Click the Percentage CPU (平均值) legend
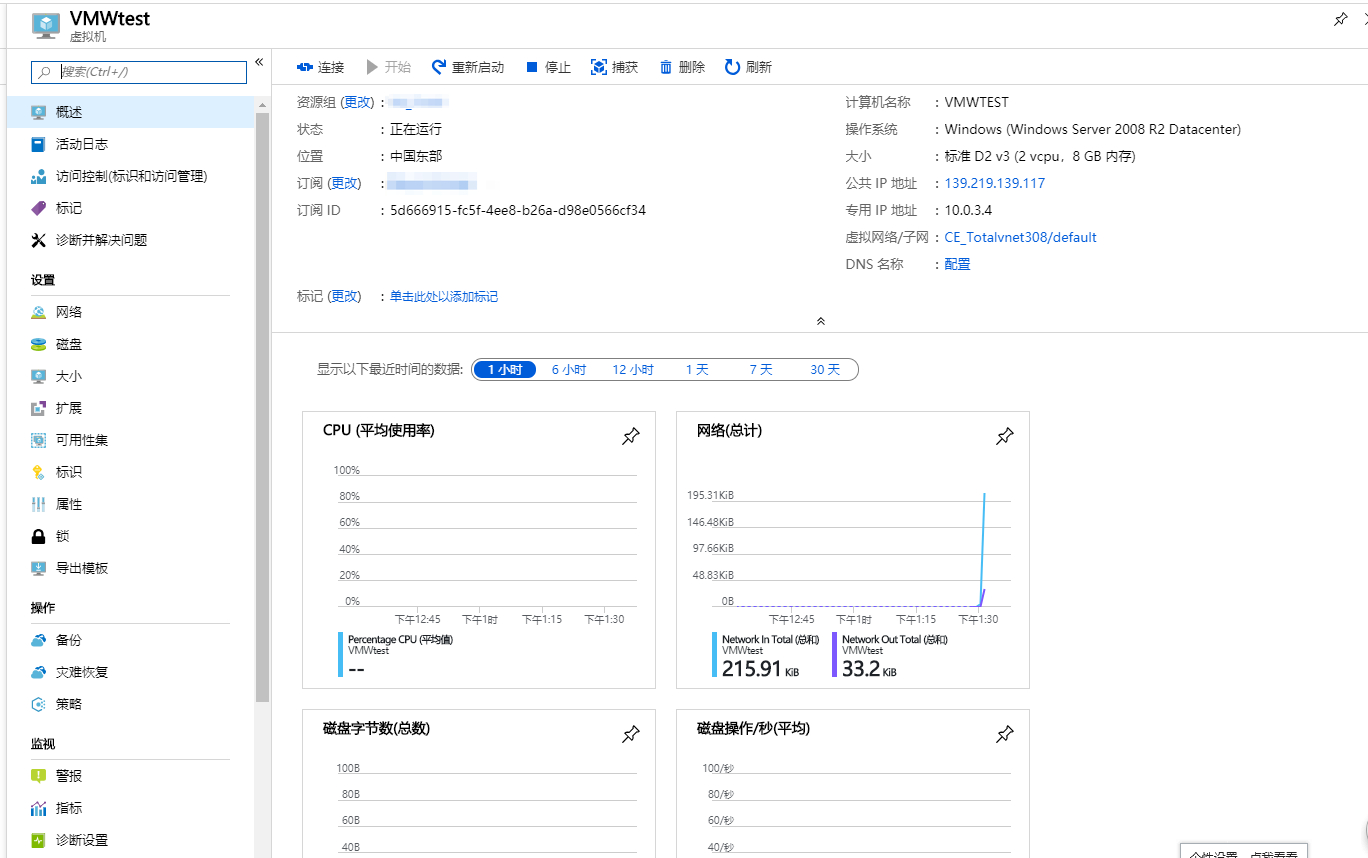1368x858 pixels. tap(398, 657)
